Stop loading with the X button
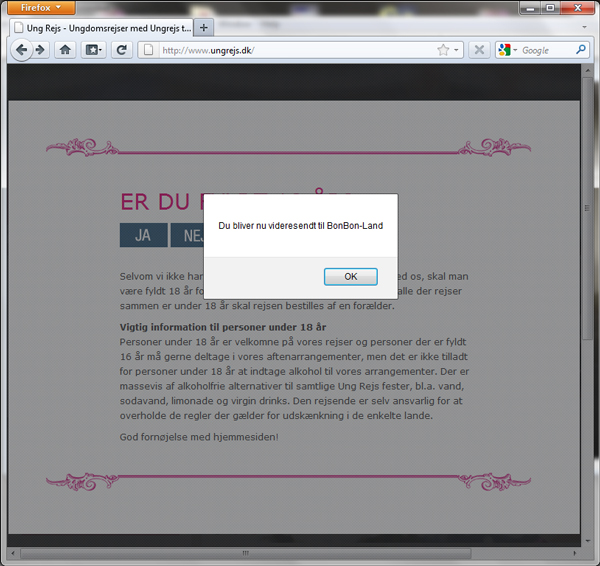The width and height of the screenshot is (600, 566). pos(479,50)
